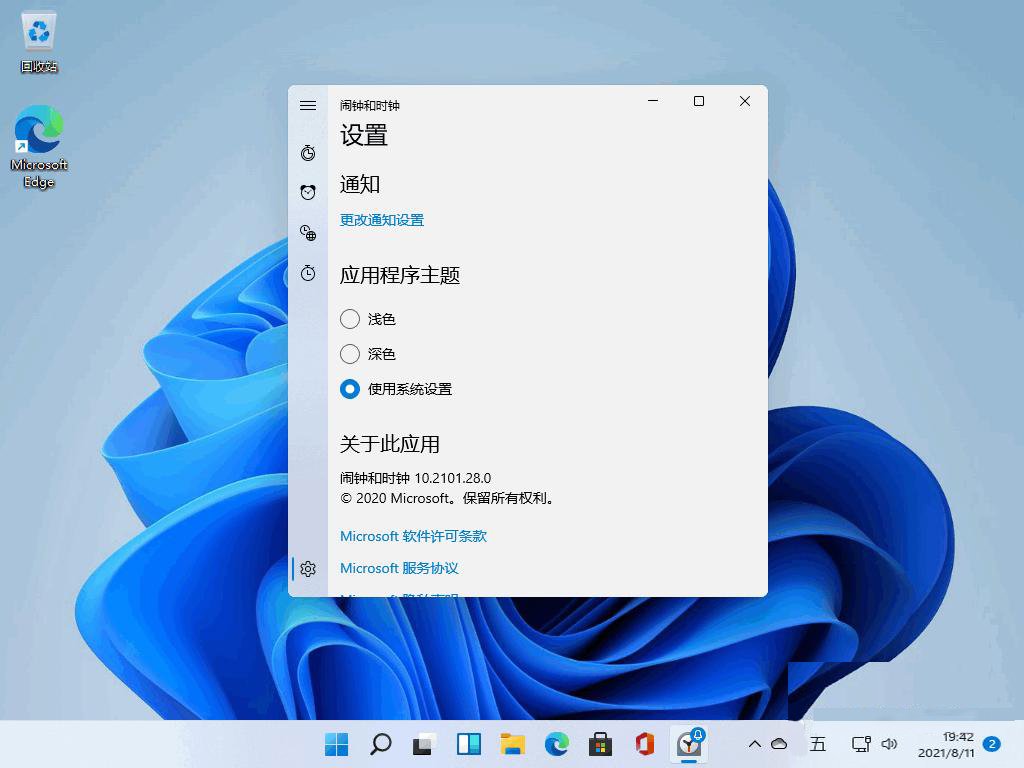Open the notification center badge
The width and height of the screenshot is (1024, 768).
click(992, 744)
